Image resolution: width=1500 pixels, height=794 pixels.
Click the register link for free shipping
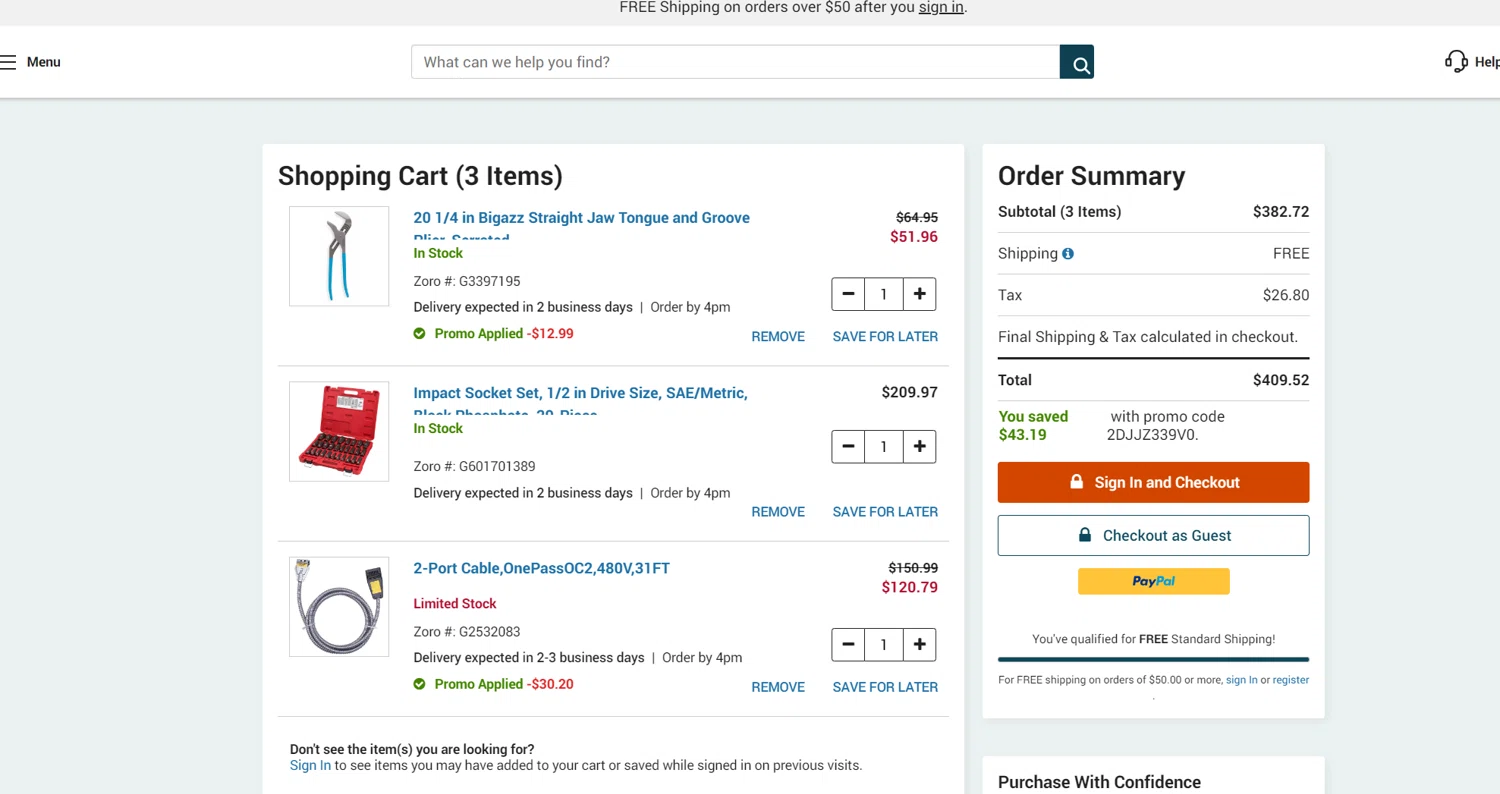(1290, 680)
